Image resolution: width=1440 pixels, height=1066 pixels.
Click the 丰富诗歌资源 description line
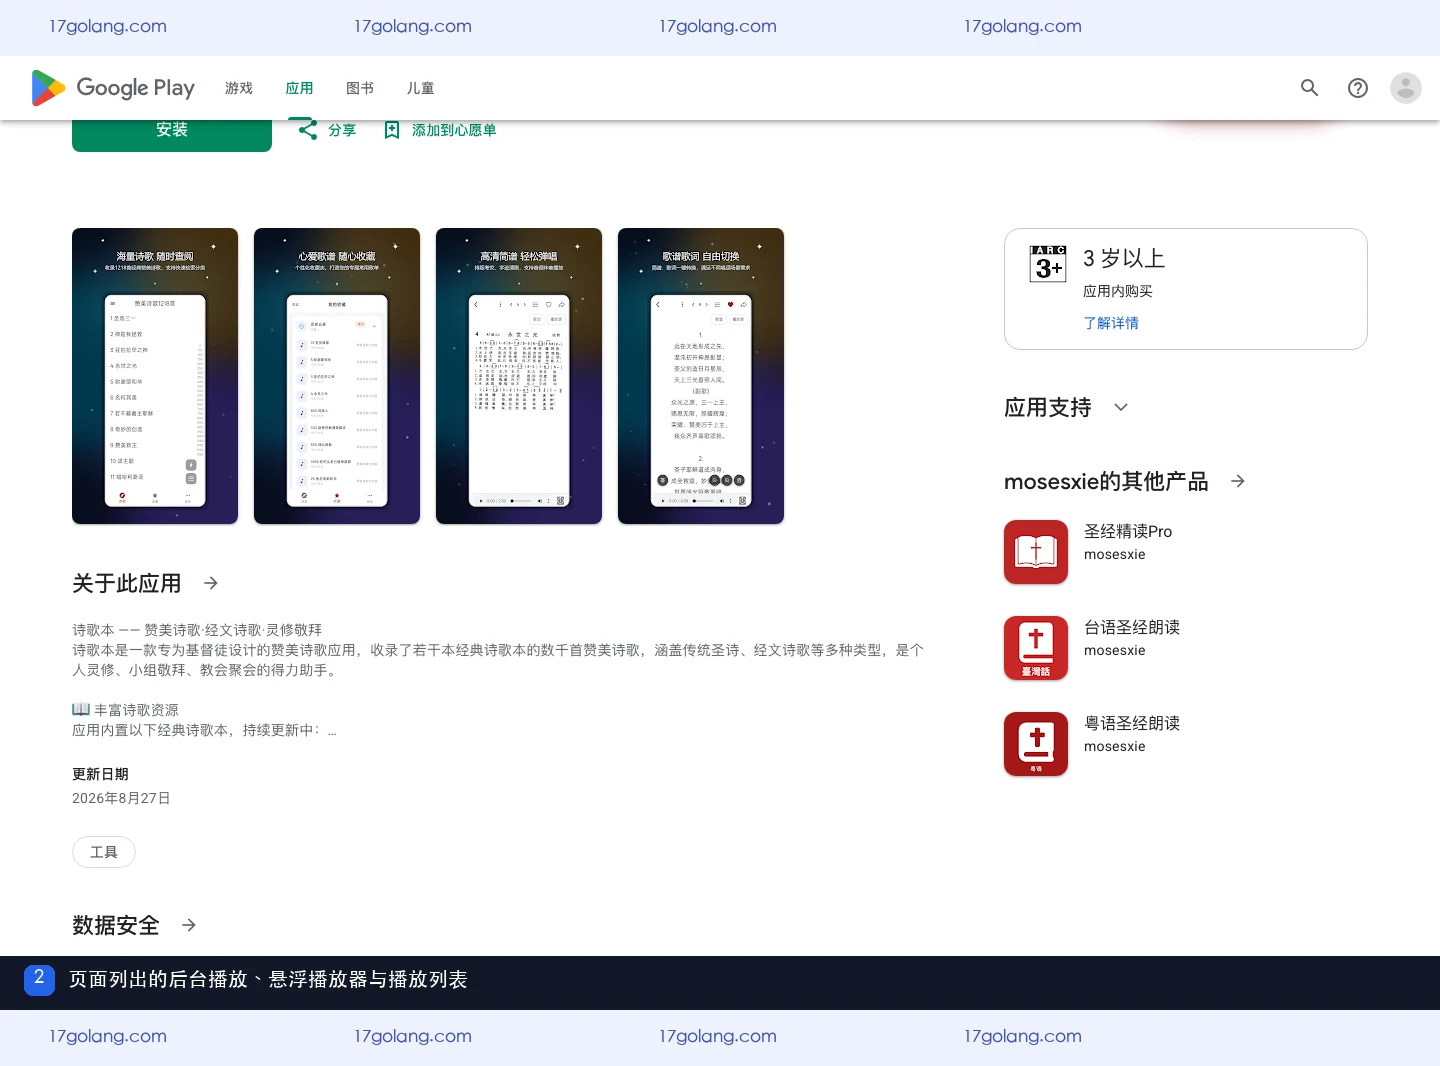[x=125, y=710]
